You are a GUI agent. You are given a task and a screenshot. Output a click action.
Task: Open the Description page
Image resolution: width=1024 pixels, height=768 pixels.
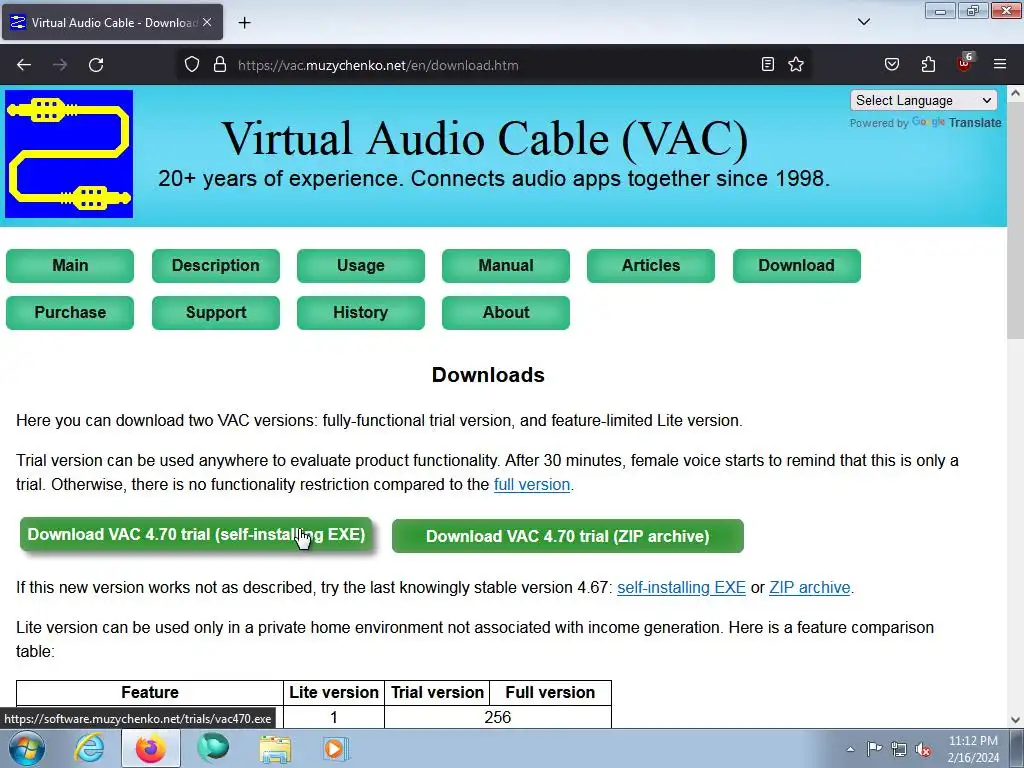(216, 265)
